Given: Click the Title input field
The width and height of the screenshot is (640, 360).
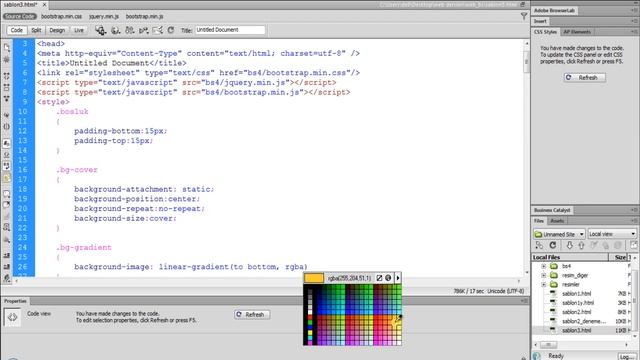Looking at the screenshot, I should (230, 30).
